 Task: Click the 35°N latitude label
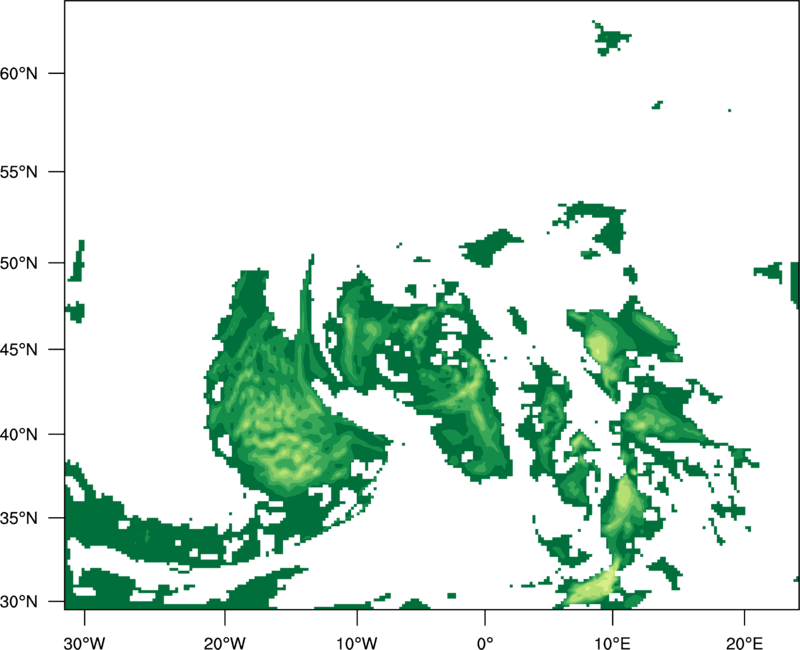(x=19, y=518)
